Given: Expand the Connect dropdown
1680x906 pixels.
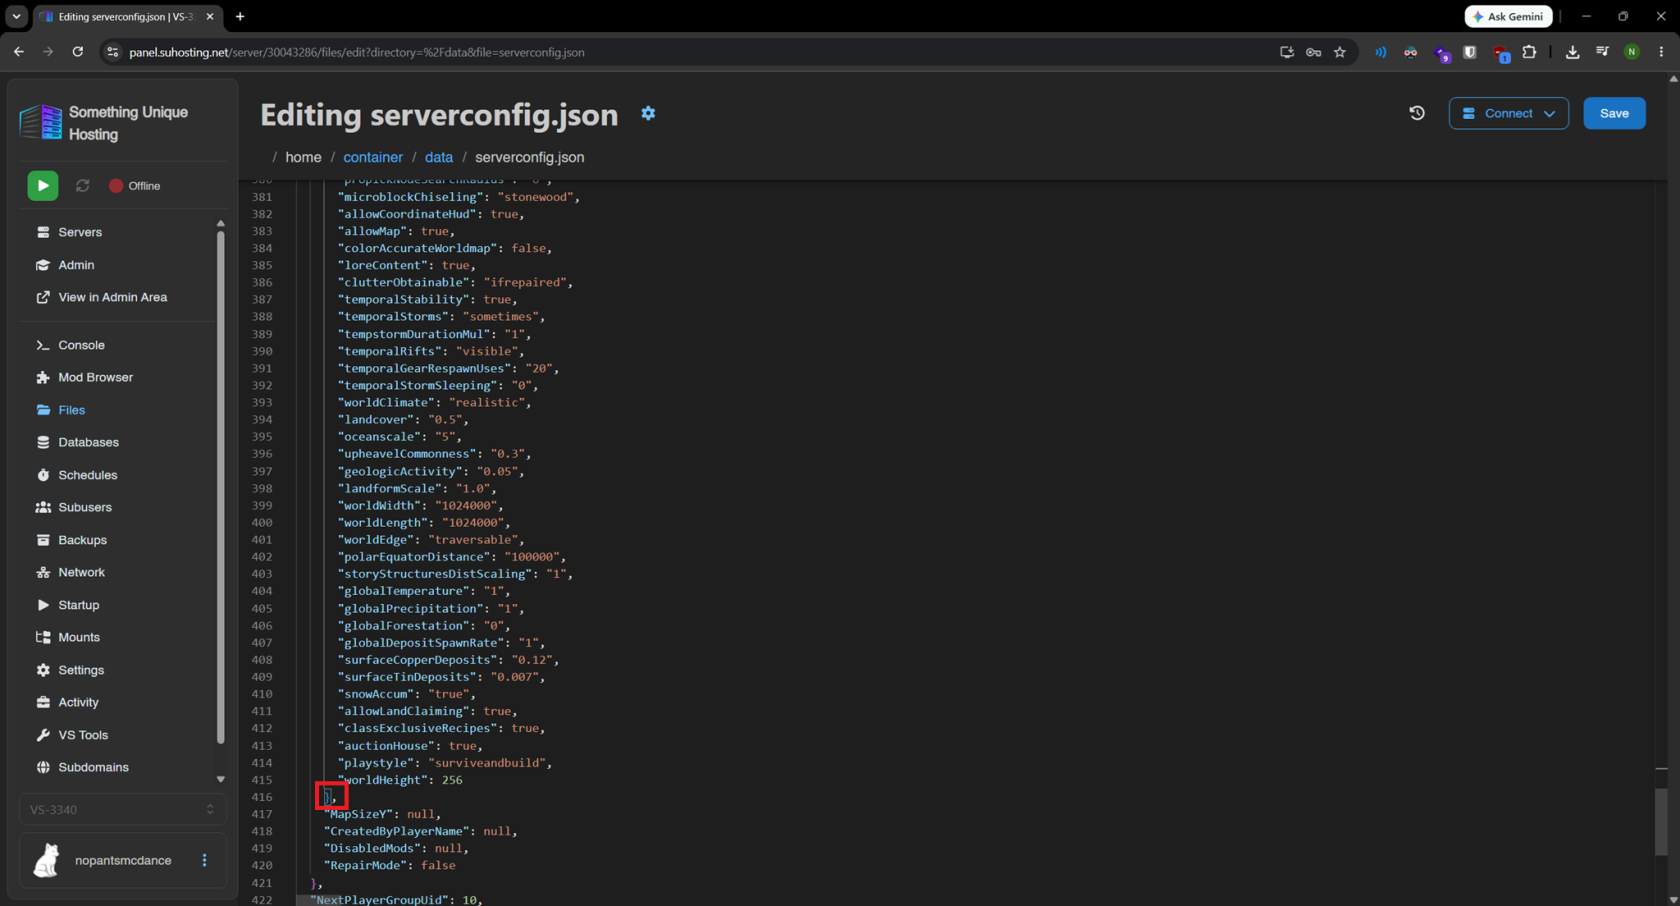Looking at the screenshot, I should (x=1508, y=113).
